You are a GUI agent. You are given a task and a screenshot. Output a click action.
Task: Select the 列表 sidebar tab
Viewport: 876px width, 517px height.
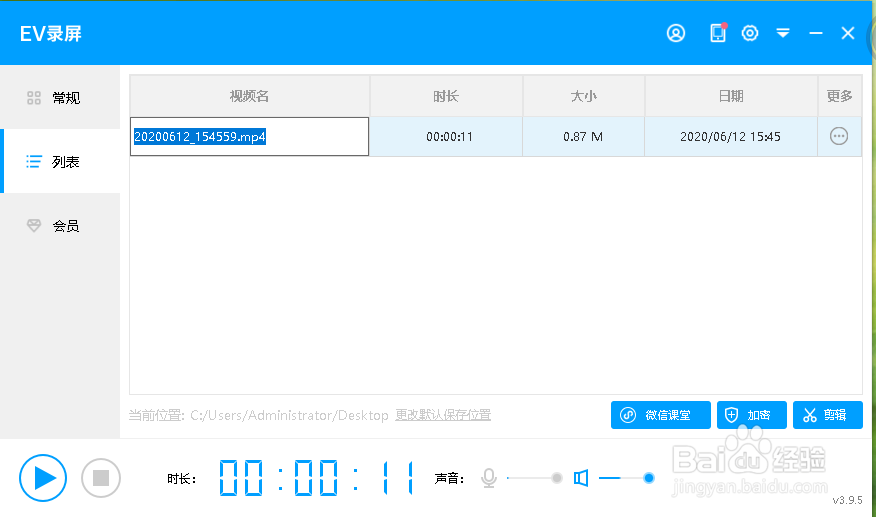60,162
